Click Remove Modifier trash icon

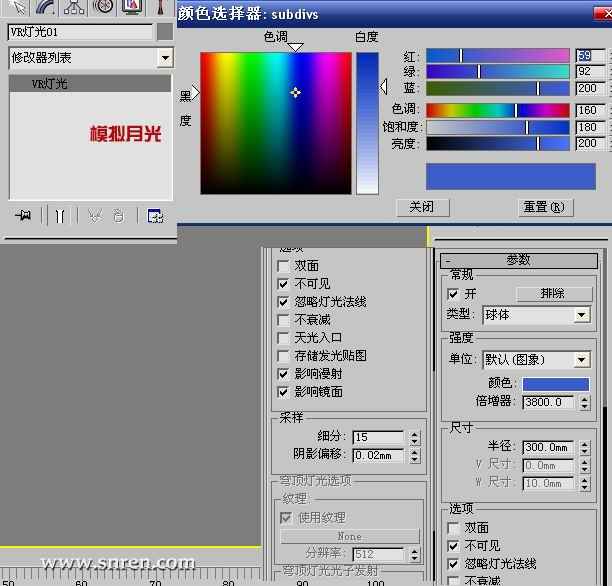[x=119, y=216]
